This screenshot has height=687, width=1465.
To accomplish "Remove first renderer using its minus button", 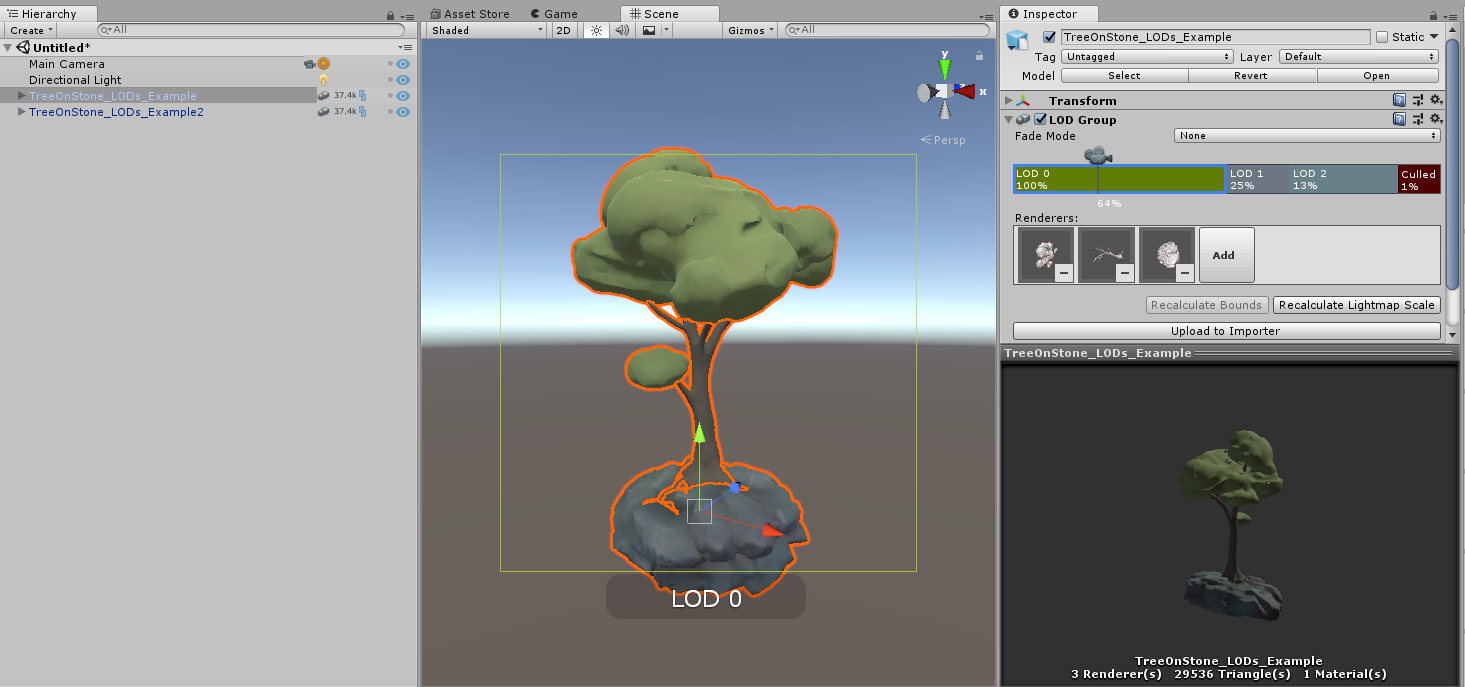I will (x=1065, y=272).
